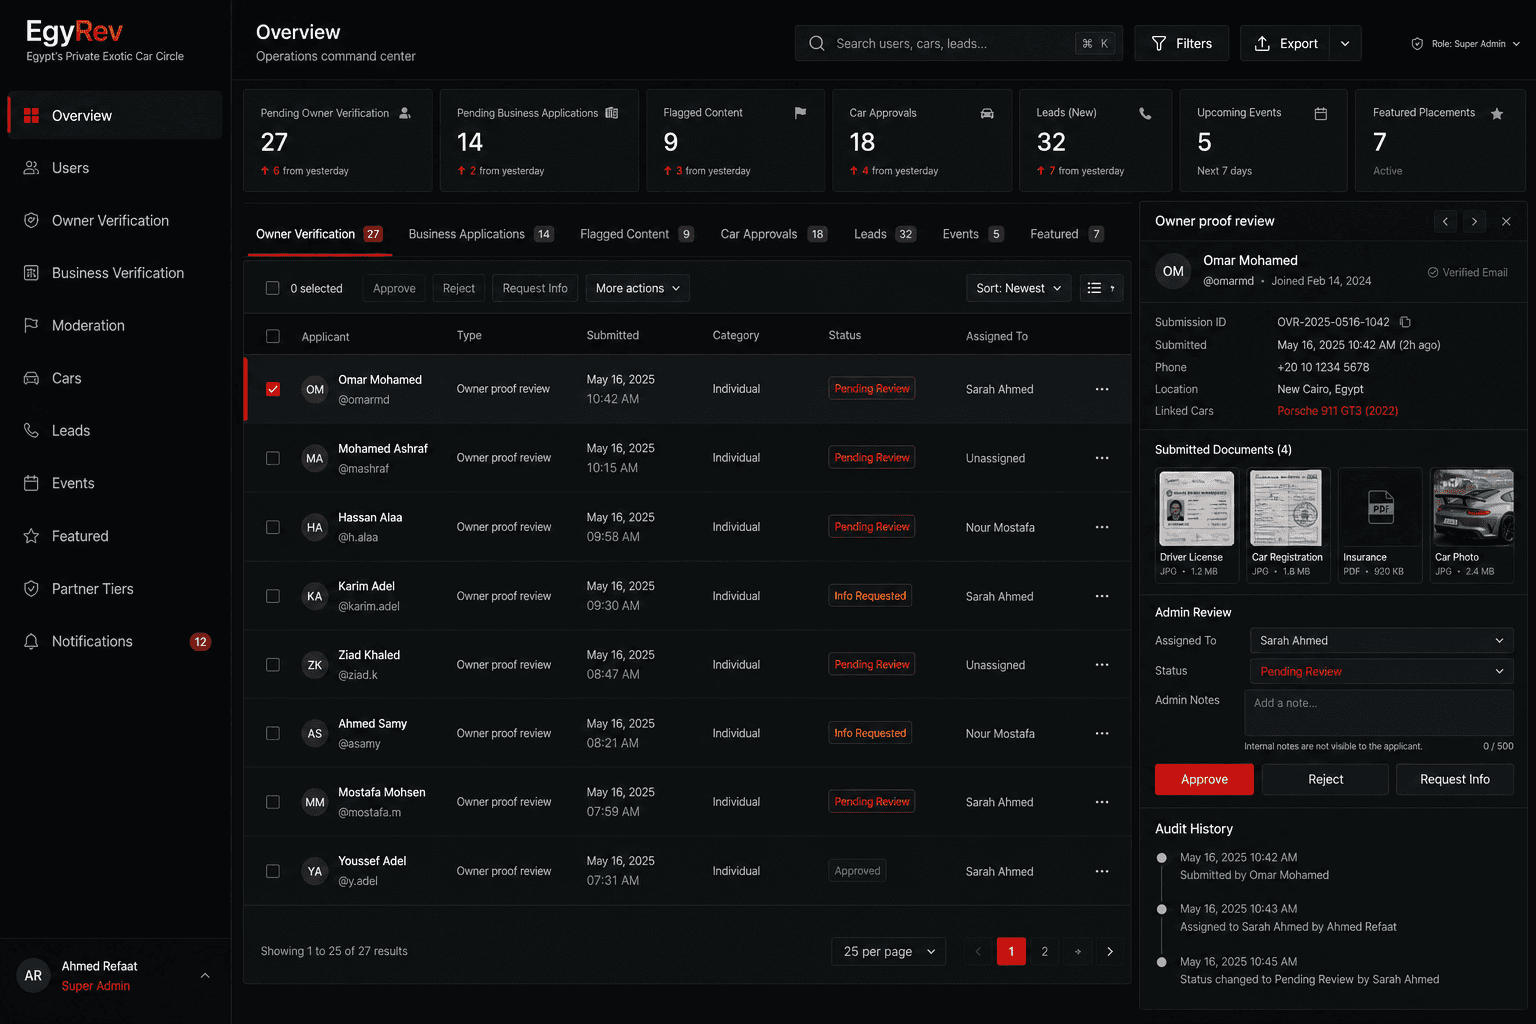Open row actions menu for Hassan Alaa
The image size is (1536, 1024).
(1102, 527)
